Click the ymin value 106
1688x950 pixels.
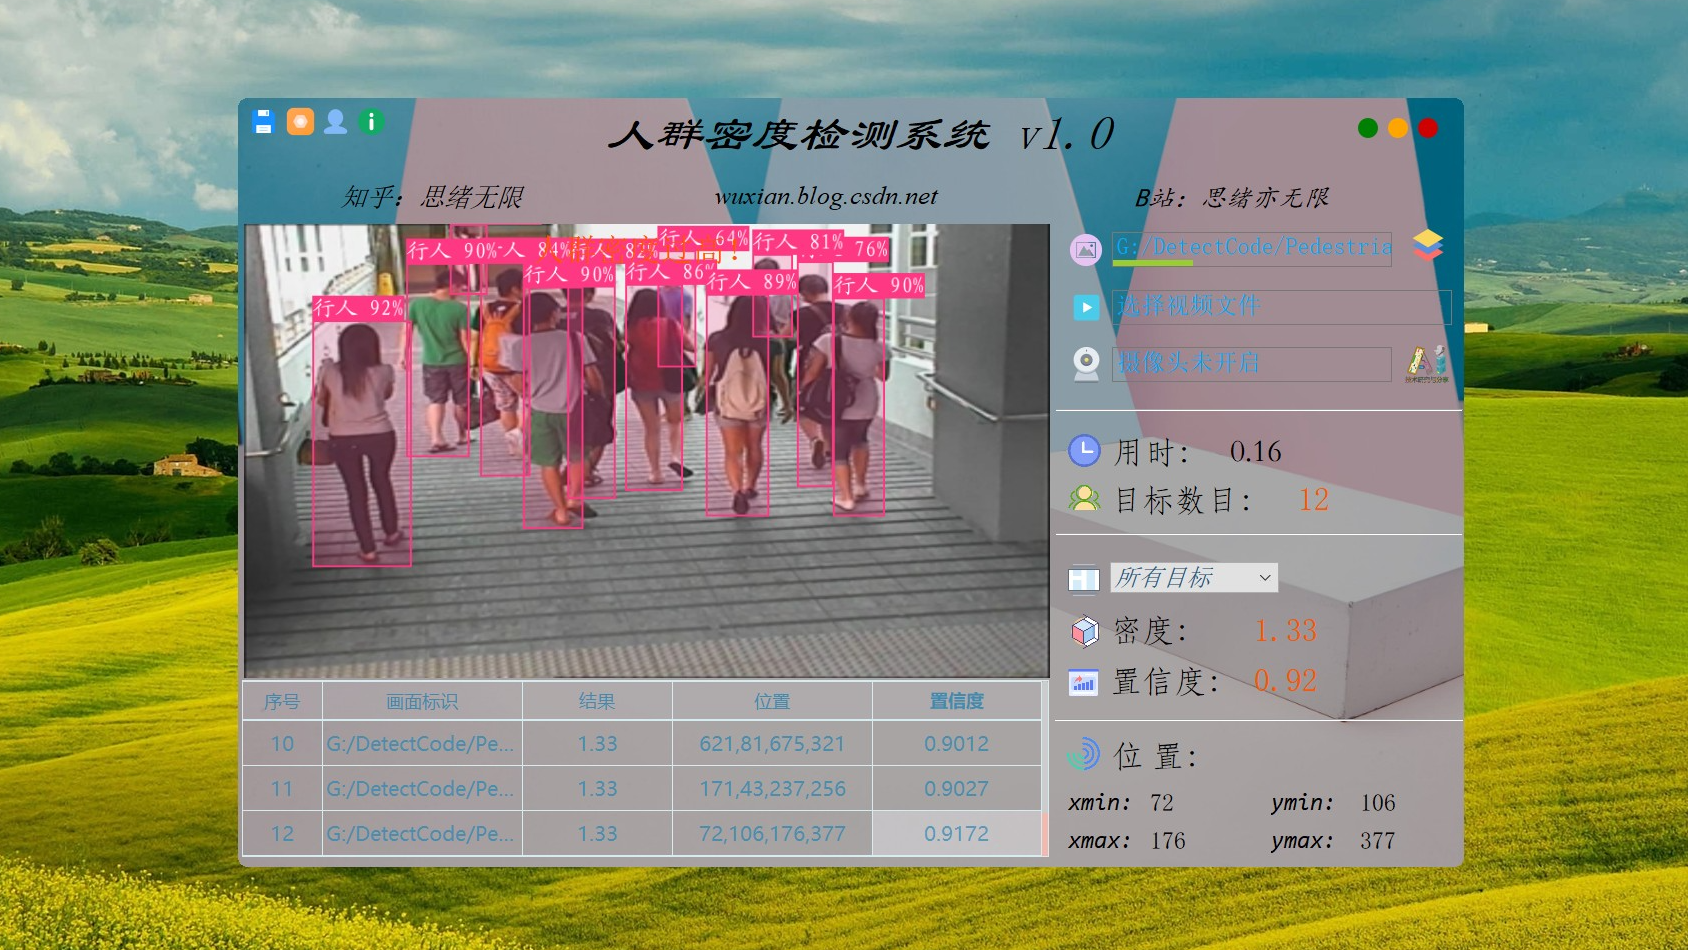[1378, 803]
